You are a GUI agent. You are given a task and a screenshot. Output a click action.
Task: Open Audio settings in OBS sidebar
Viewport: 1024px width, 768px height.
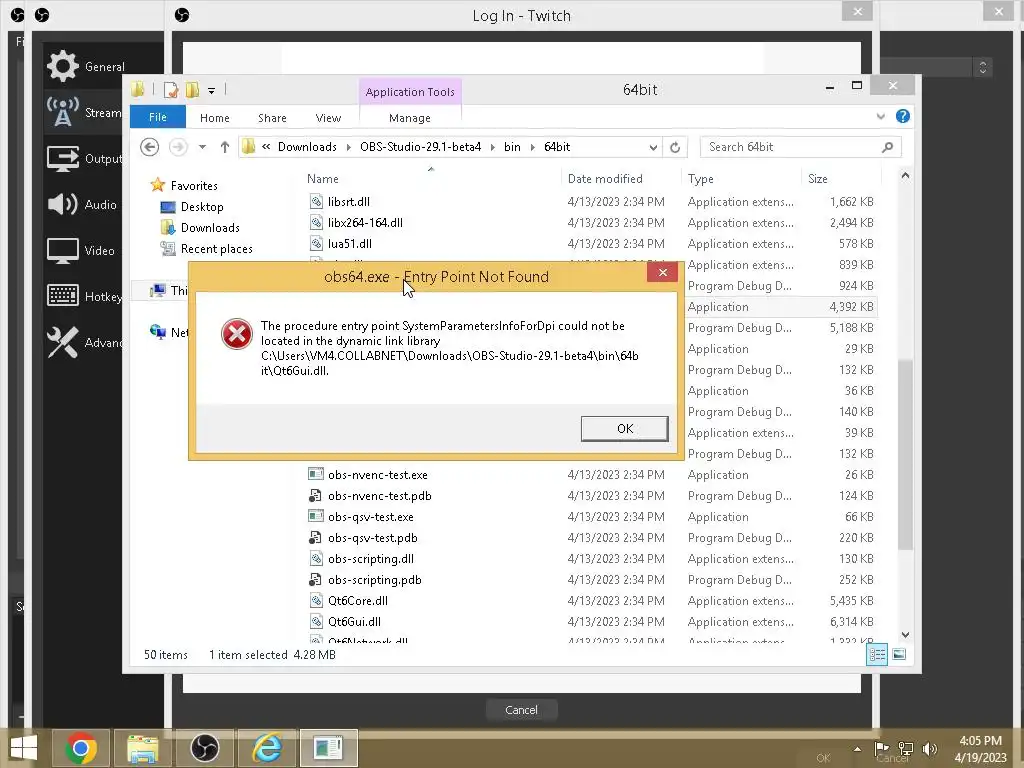[x=84, y=204]
